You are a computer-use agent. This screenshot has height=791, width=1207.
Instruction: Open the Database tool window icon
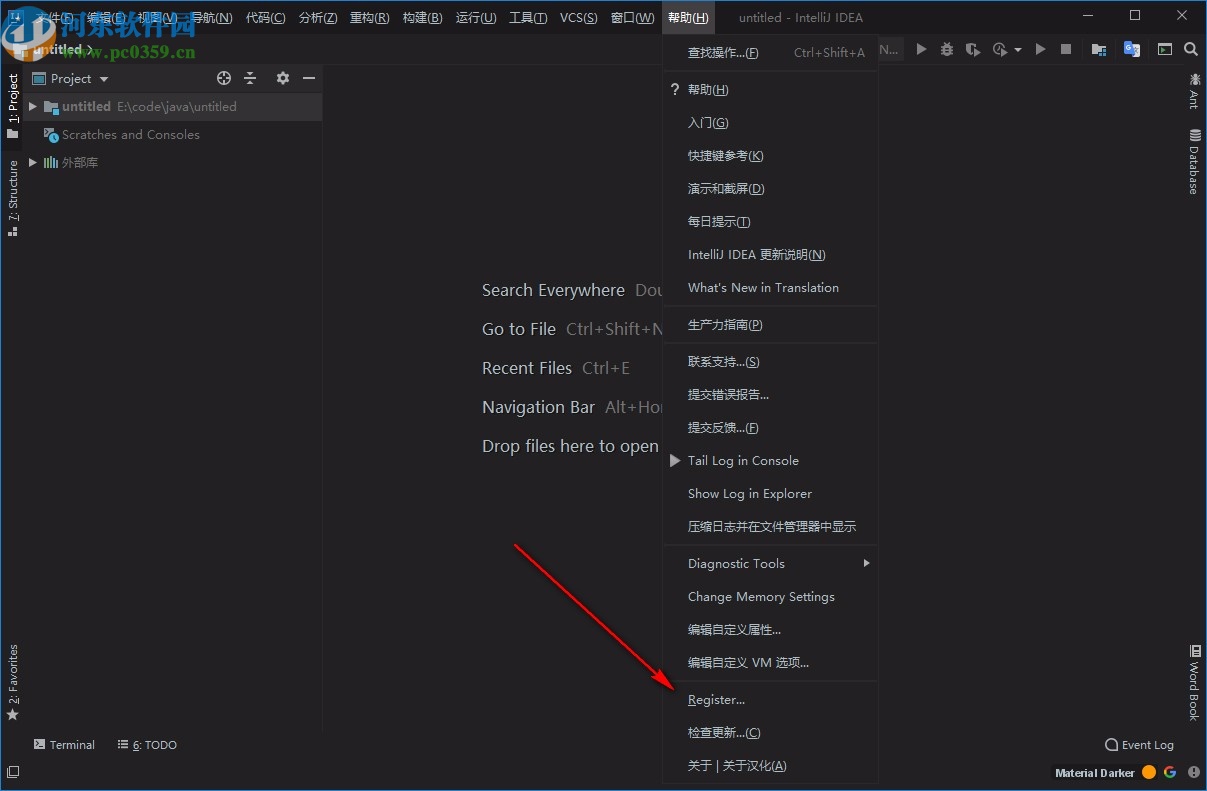[x=1193, y=162]
